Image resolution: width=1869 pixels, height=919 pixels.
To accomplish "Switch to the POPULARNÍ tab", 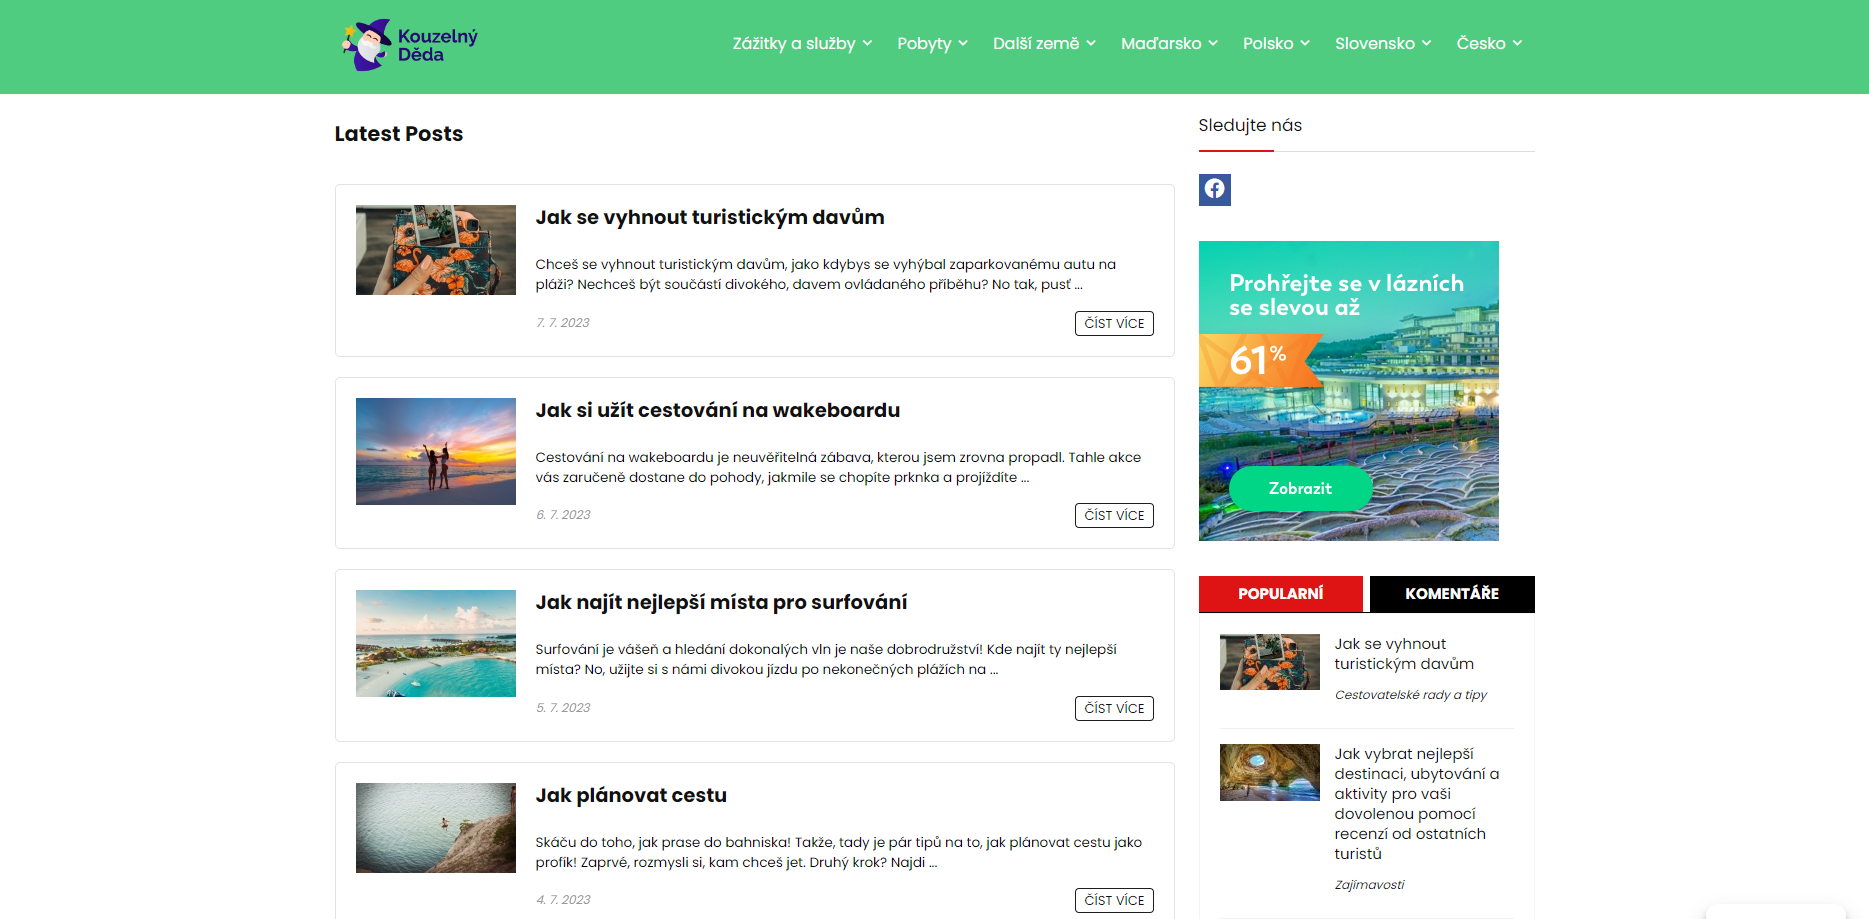I will pyautogui.click(x=1281, y=594).
